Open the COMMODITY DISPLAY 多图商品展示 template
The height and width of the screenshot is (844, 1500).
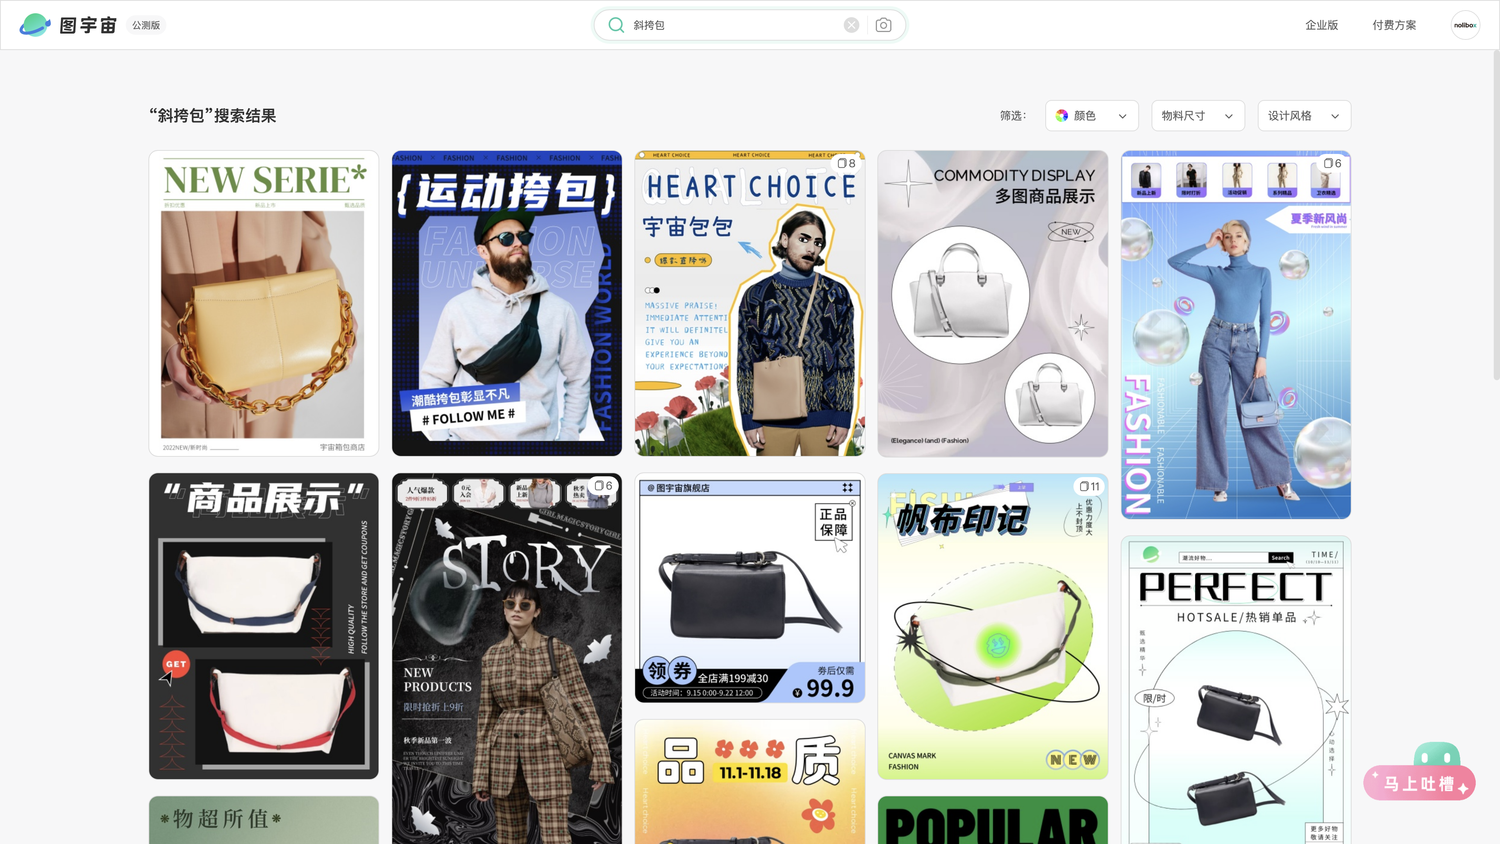pyautogui.click(x=993, y=303)
